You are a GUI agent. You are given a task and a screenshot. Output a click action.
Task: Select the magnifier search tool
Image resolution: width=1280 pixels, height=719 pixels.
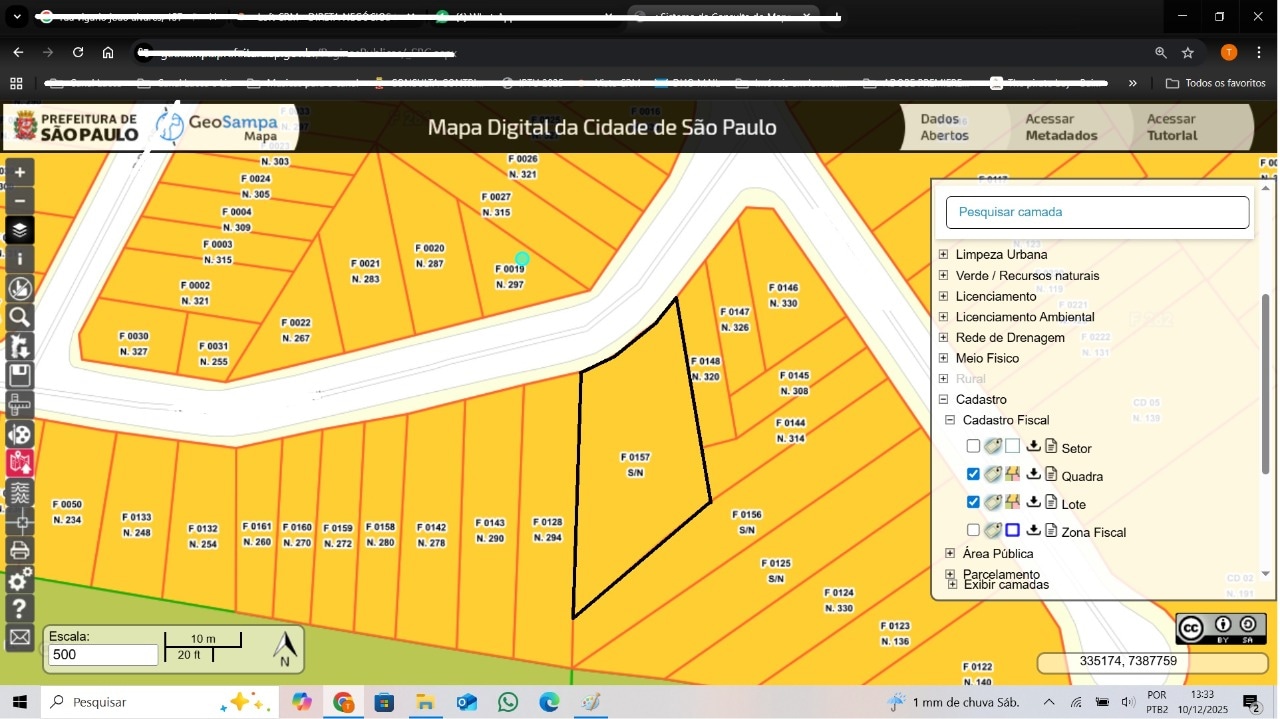pos(20,318)
